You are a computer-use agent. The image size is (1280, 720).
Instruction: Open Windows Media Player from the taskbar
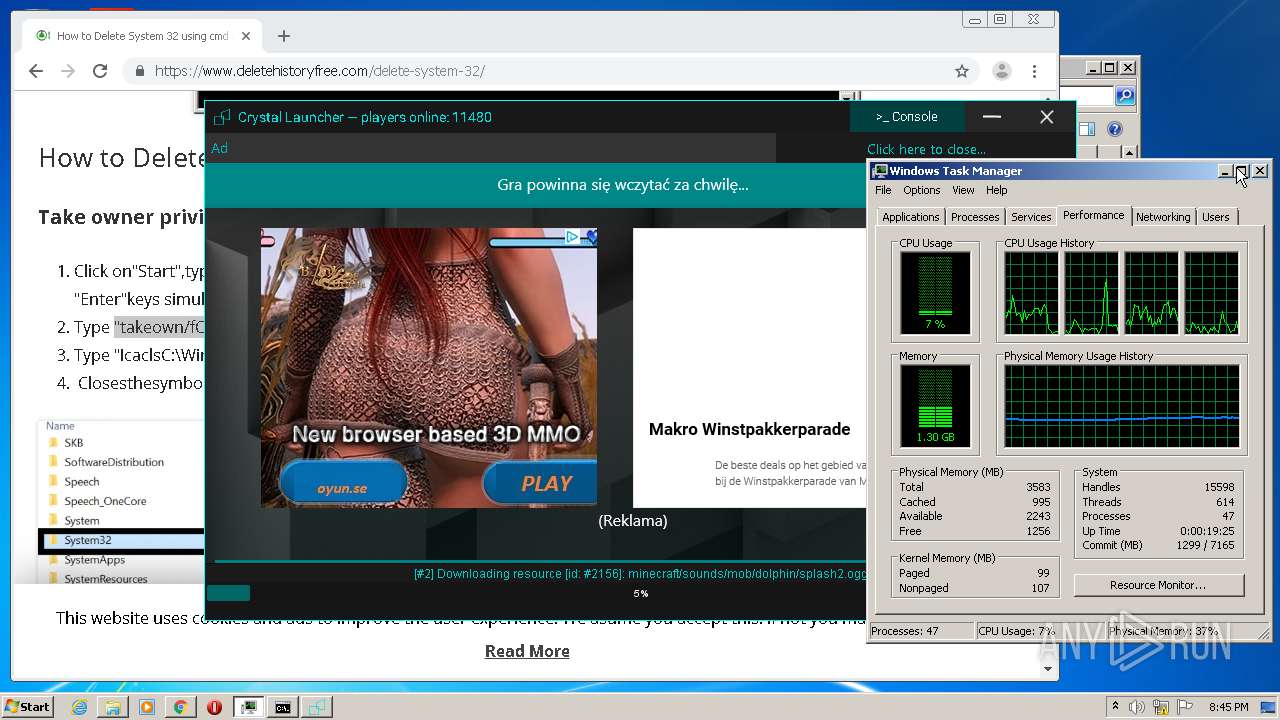pyautogui.click(x=147, y=707)
